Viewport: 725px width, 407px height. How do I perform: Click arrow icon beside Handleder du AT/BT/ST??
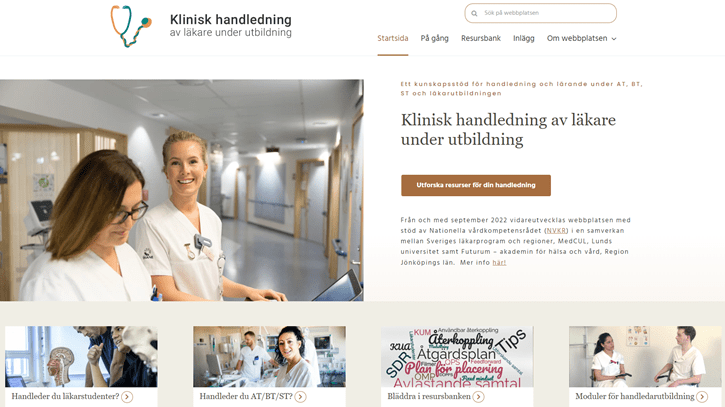point(301,397)
